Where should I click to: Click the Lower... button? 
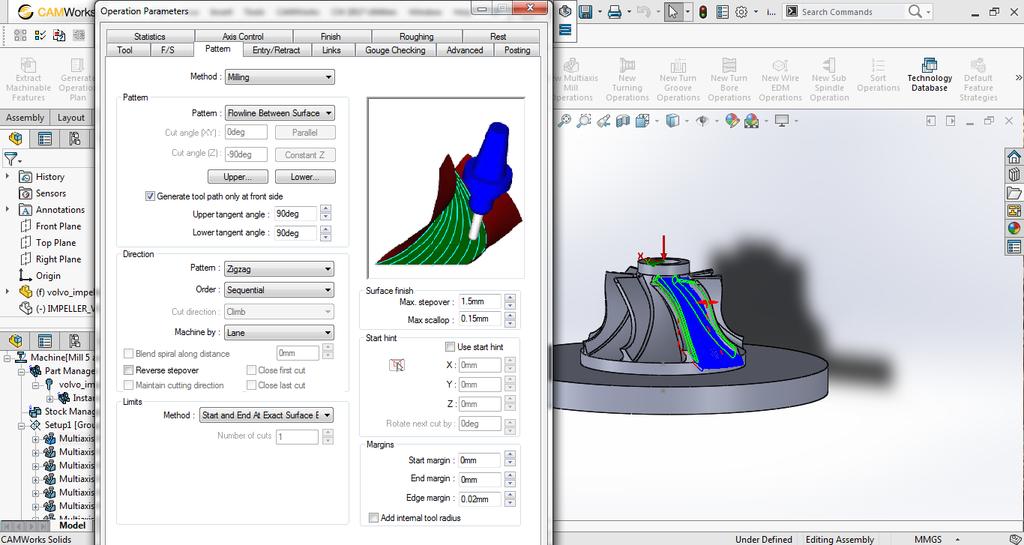pos(305,177)
